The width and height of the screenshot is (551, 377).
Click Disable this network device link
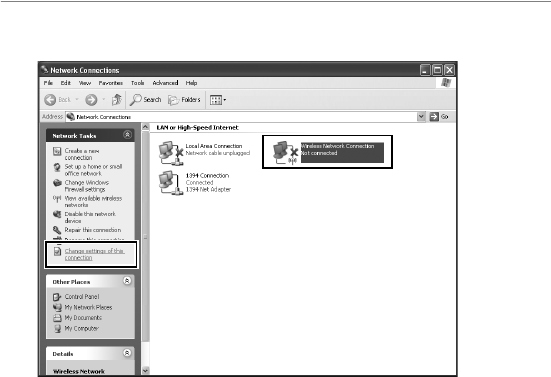pyautogui.click(x=90, y=217)
